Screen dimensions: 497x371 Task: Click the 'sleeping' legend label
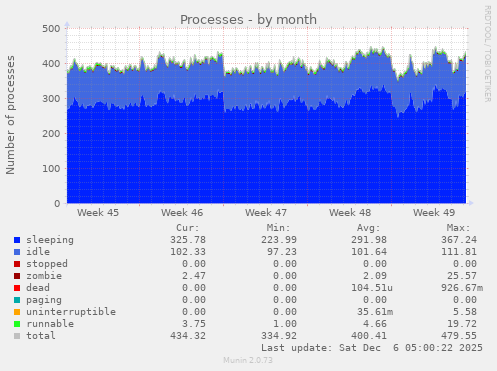pos(50,240)
